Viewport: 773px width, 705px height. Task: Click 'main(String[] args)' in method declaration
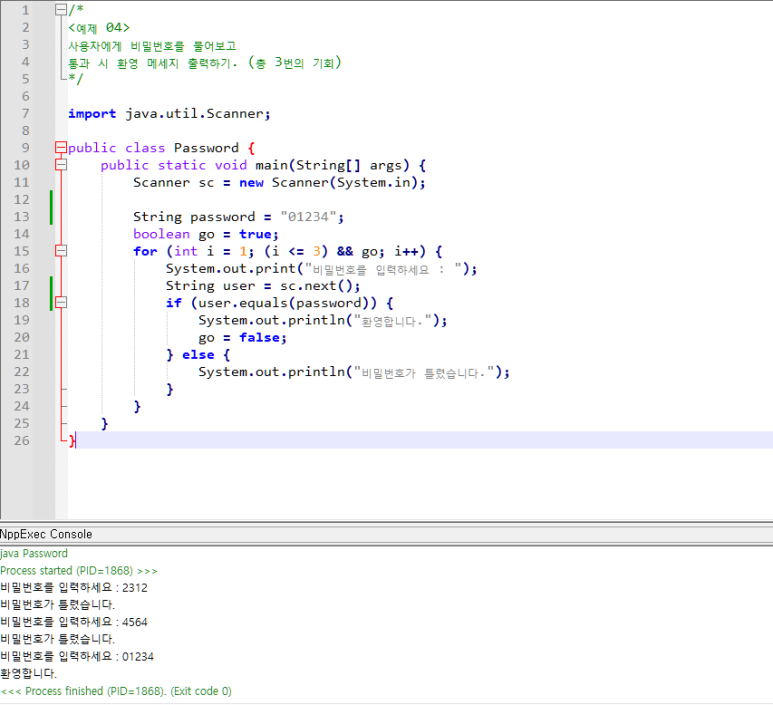332,165
